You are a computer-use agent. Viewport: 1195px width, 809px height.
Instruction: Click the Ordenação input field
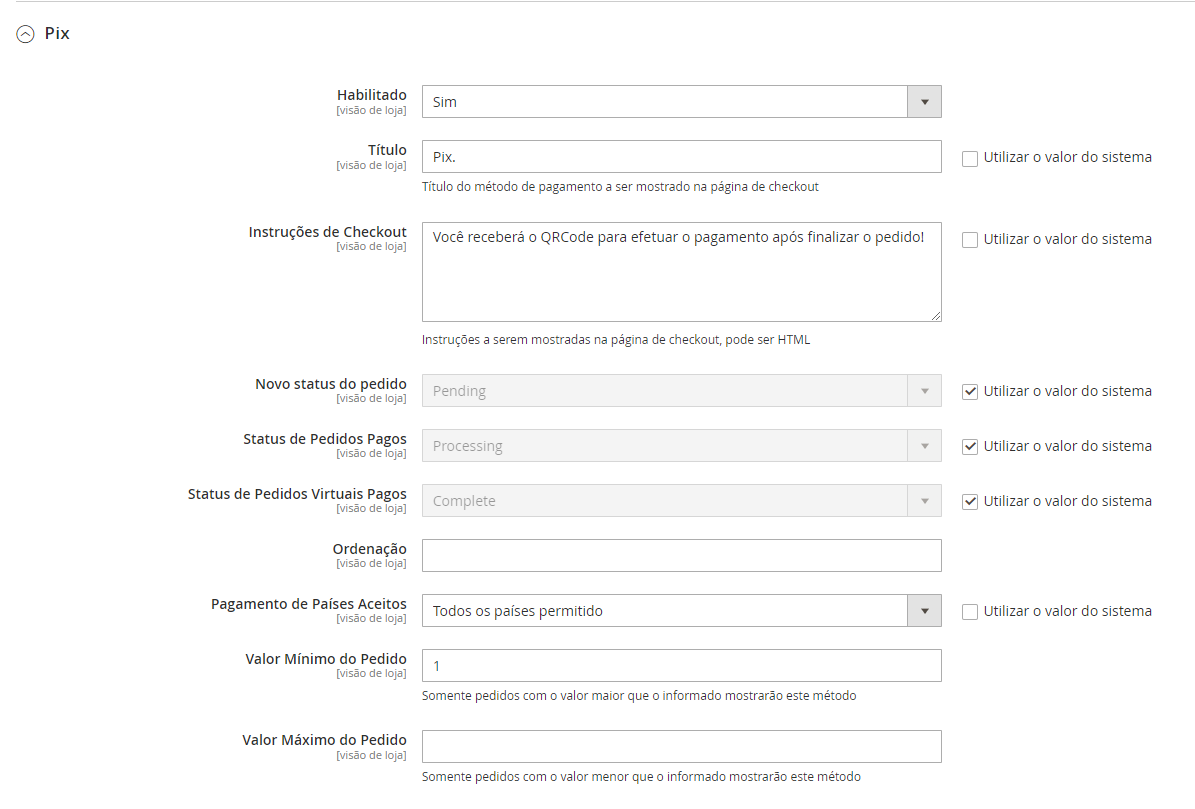click(x=681, y=555)
